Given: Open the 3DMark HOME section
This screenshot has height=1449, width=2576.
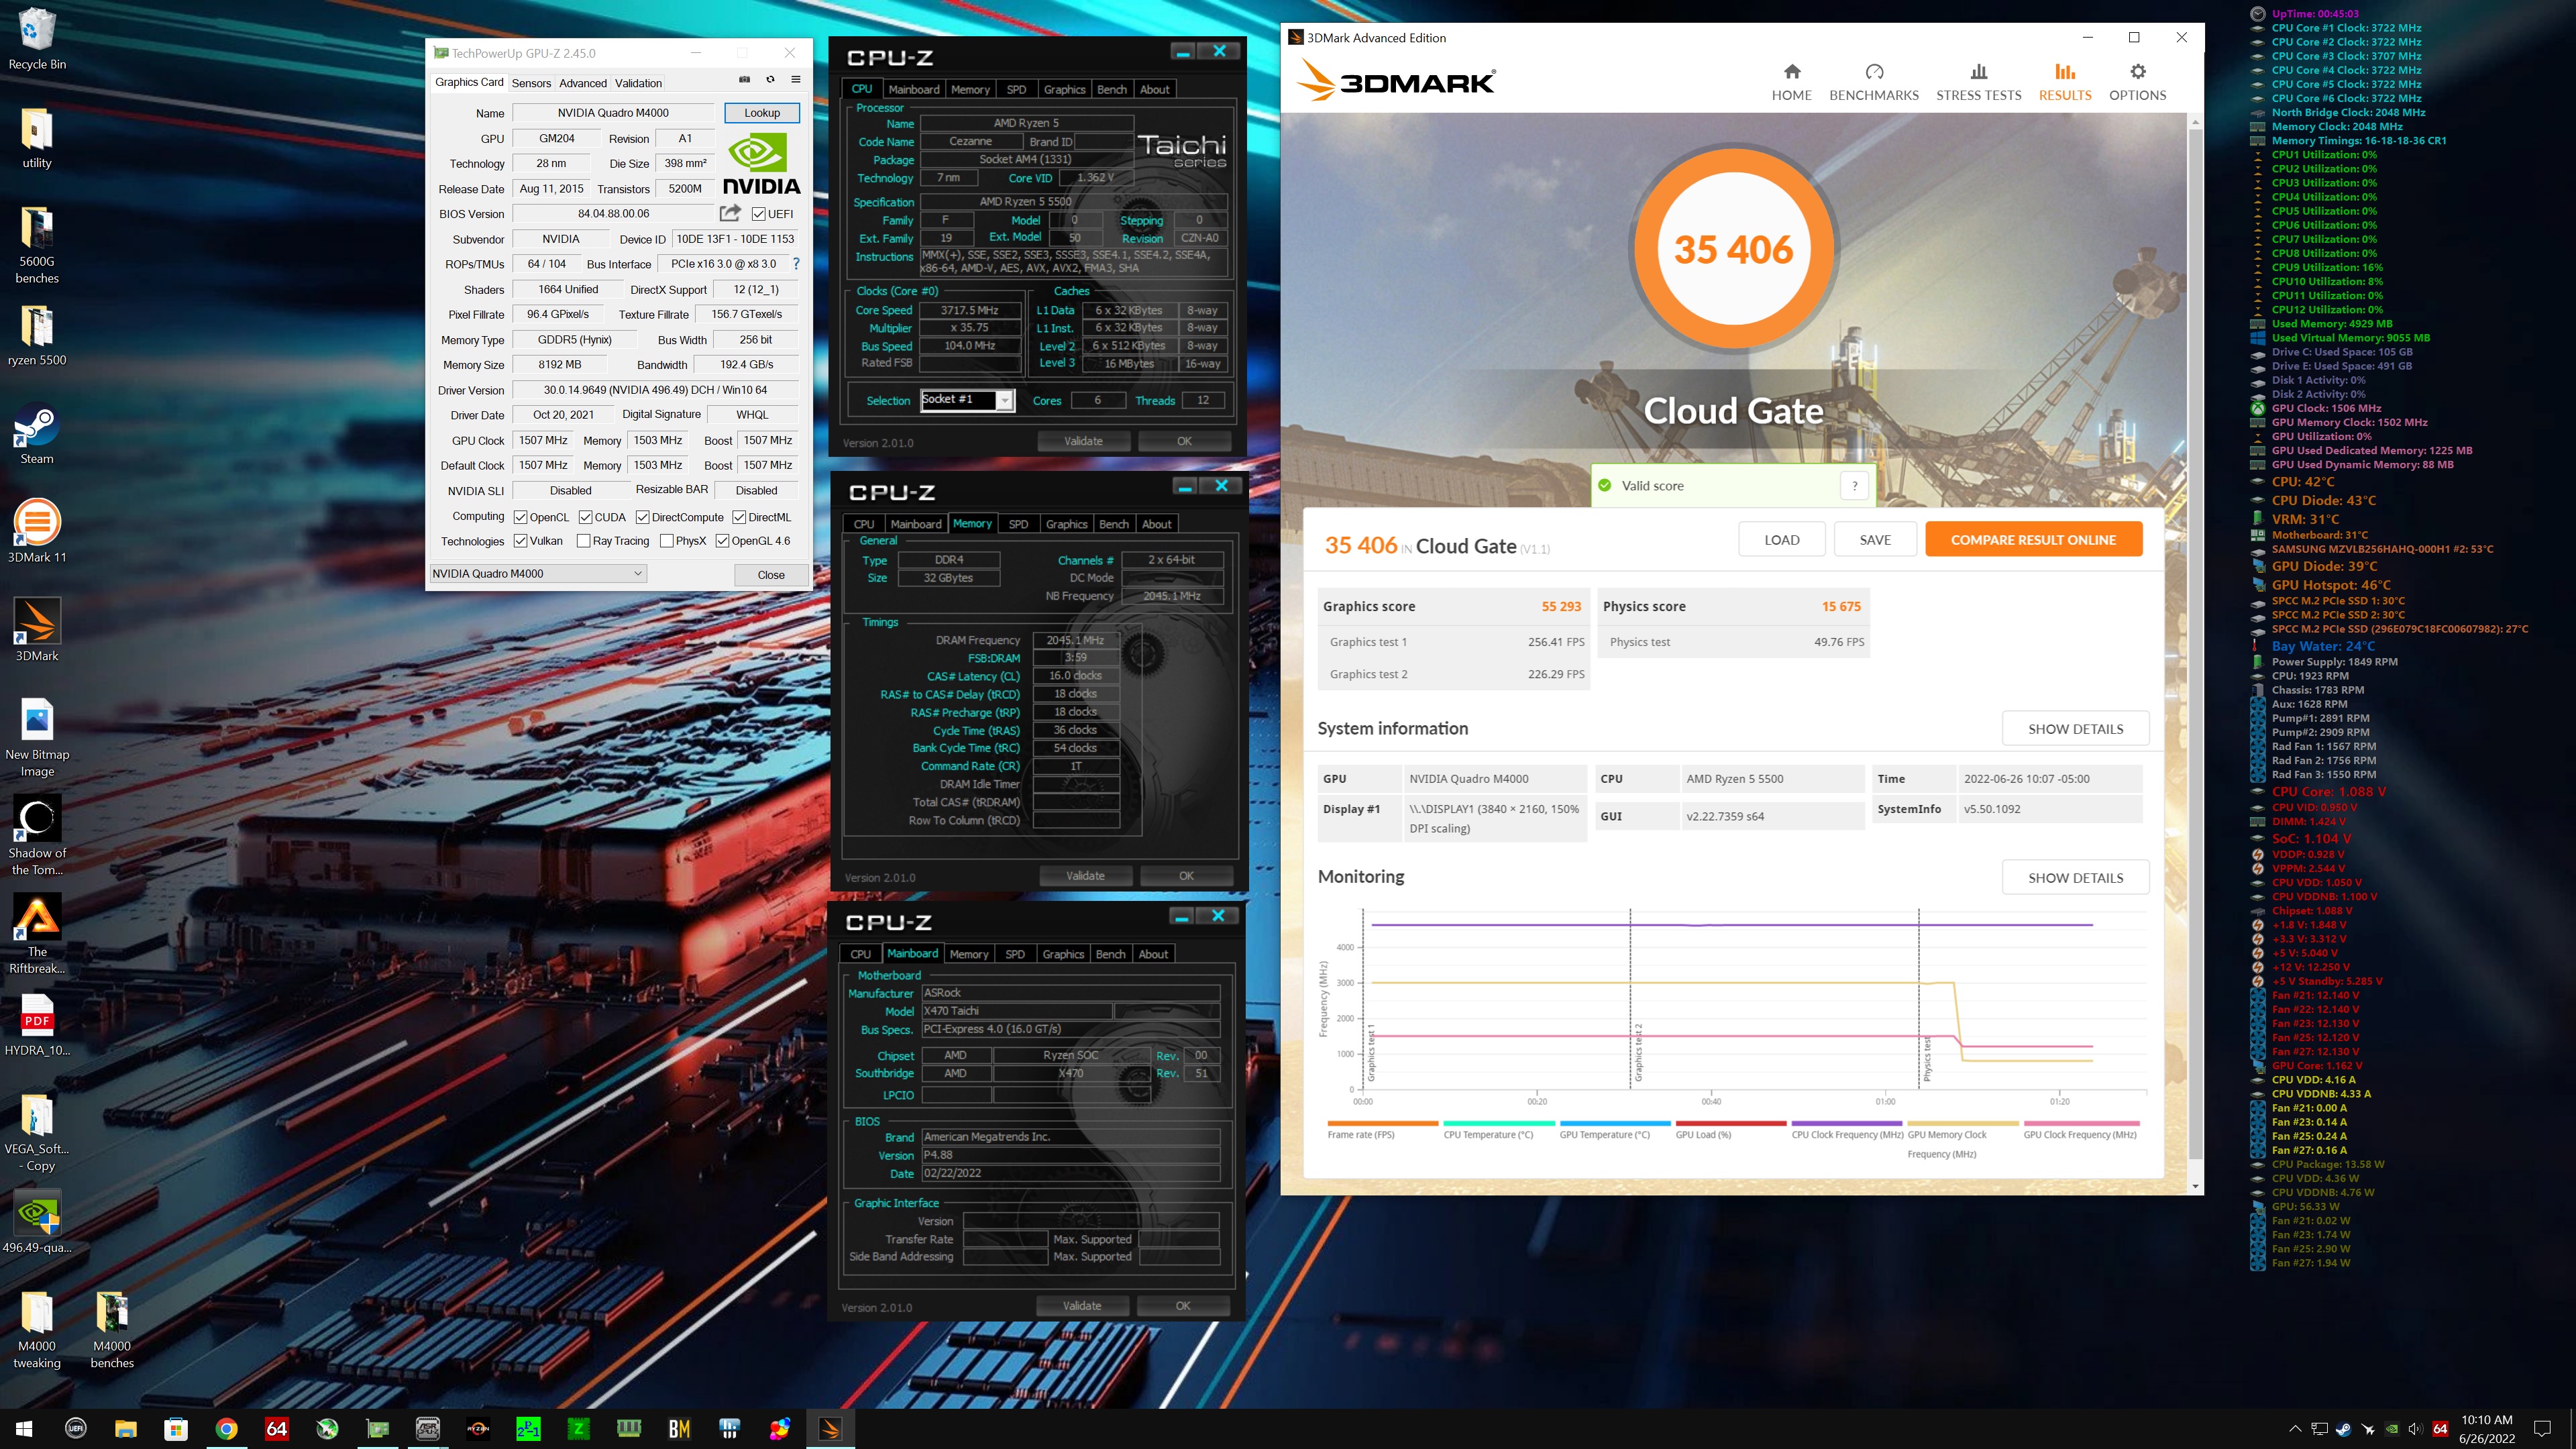Looking at the screenshot, I should 1791,82.
